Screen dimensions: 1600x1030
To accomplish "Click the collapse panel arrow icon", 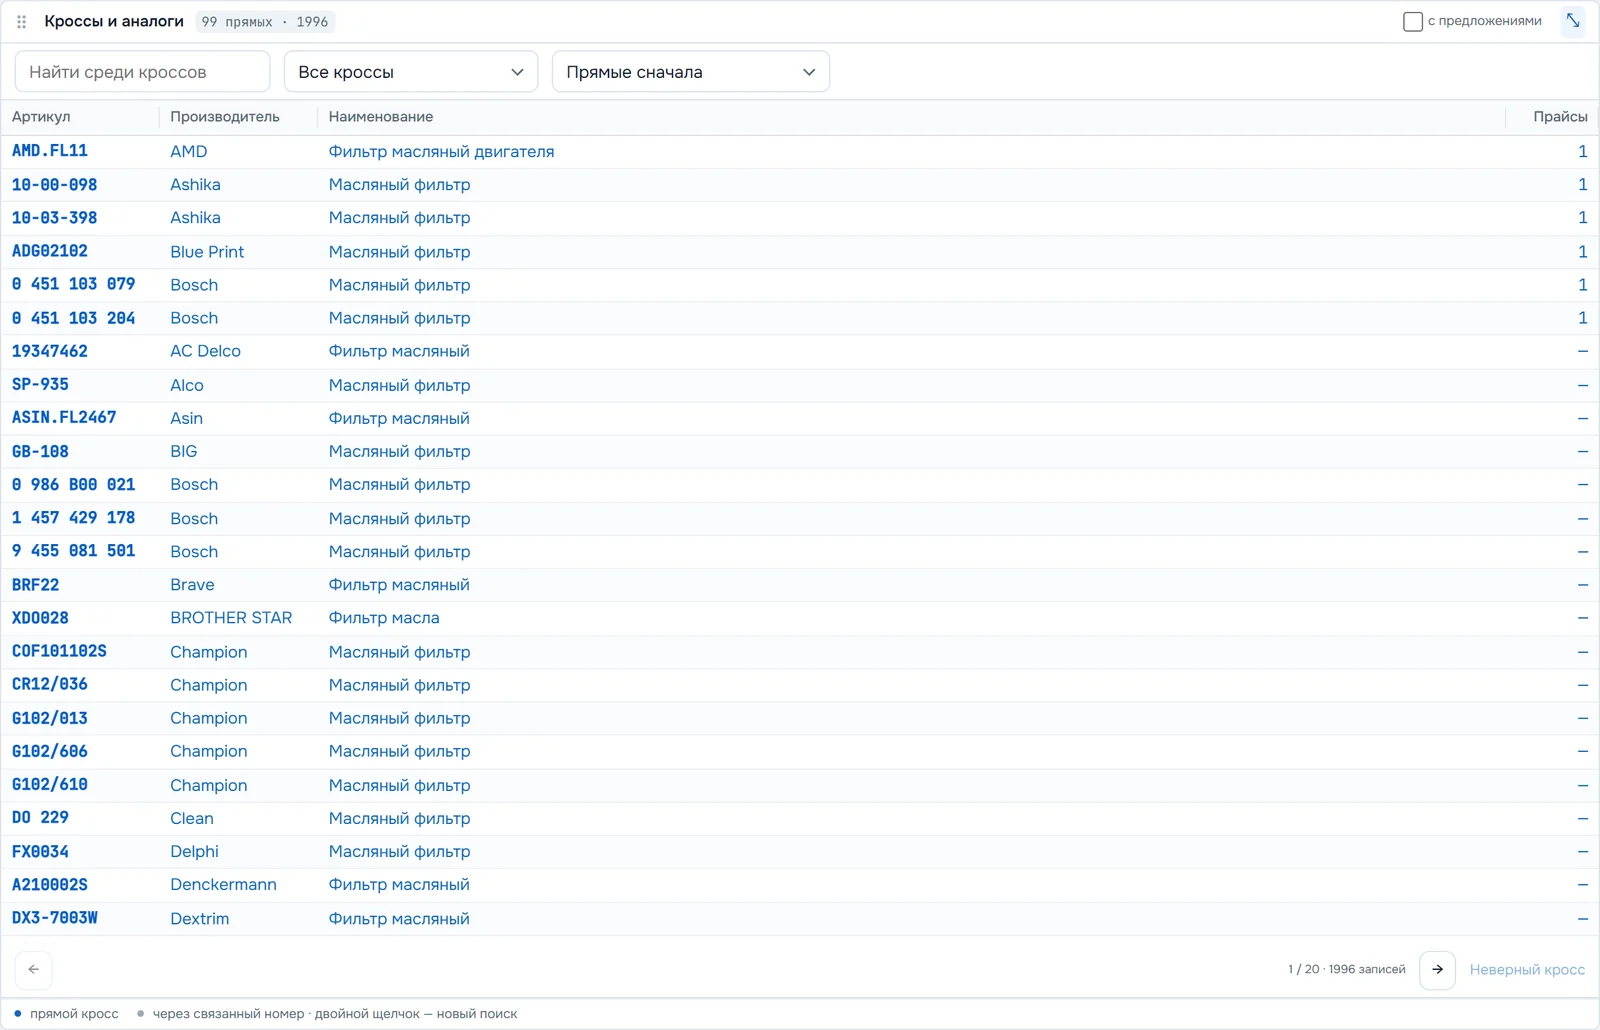I will (1573, 21).
